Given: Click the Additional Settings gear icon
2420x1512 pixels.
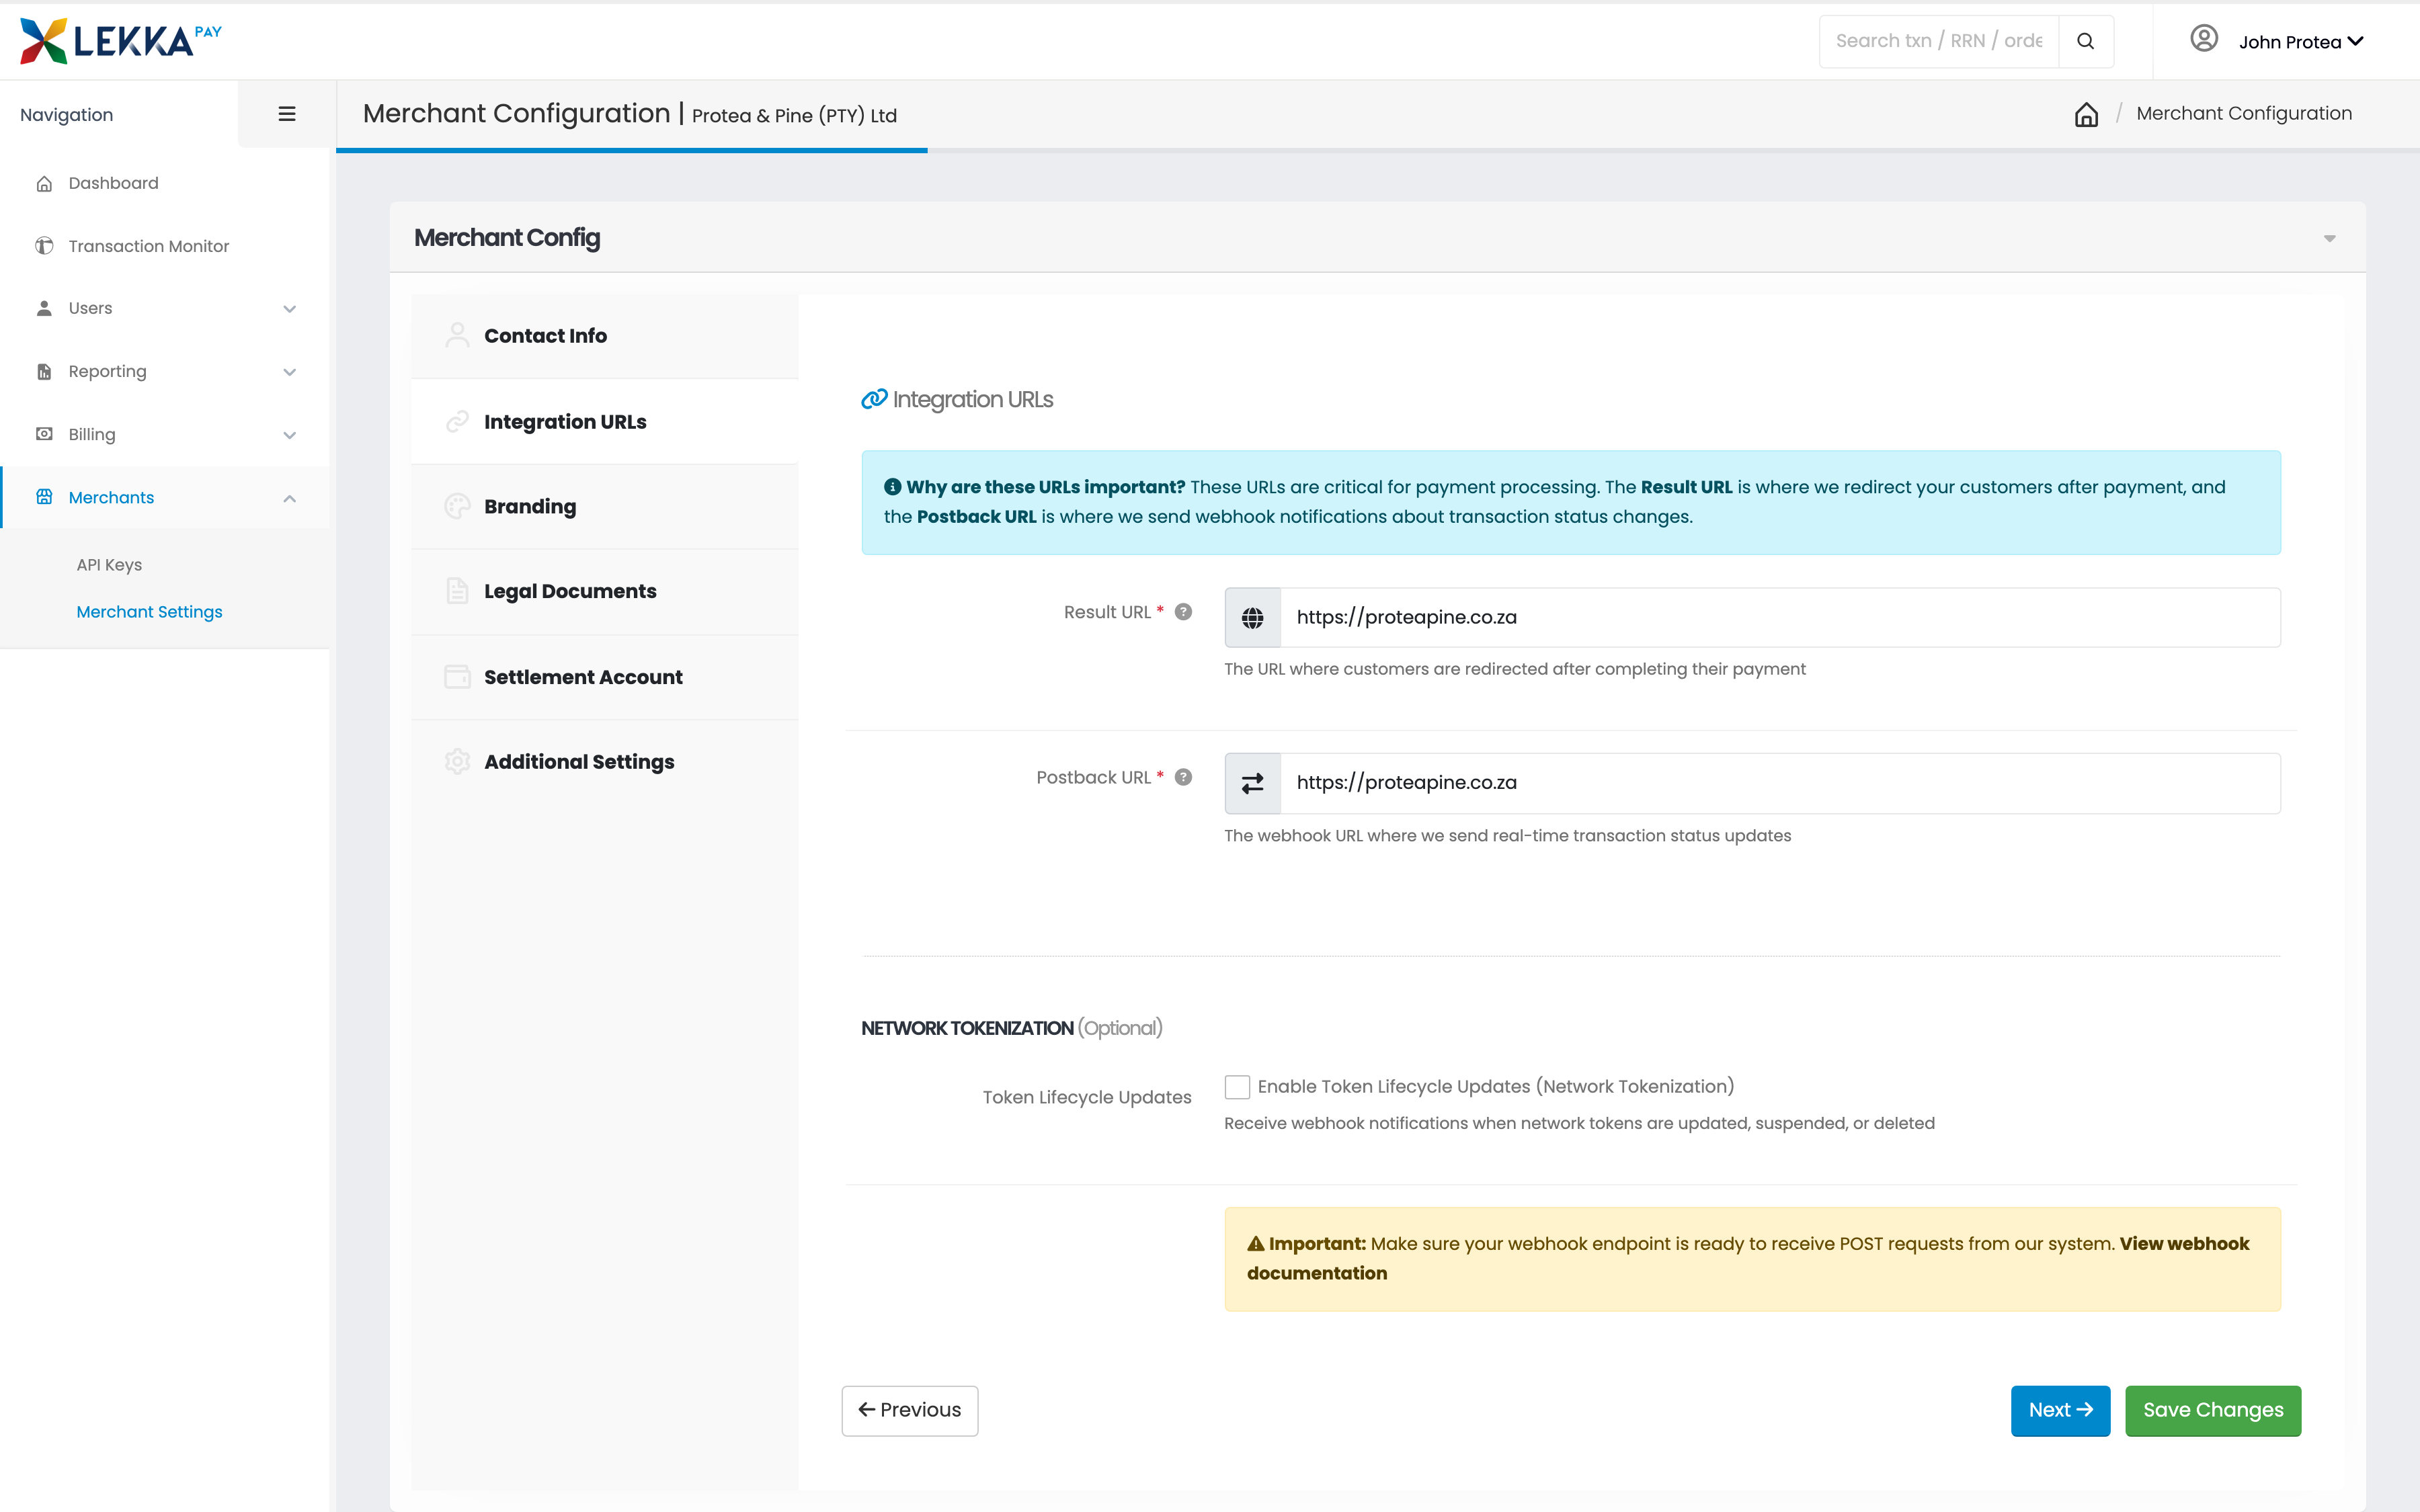Looking at the screenshot, I should coord(457,762).
